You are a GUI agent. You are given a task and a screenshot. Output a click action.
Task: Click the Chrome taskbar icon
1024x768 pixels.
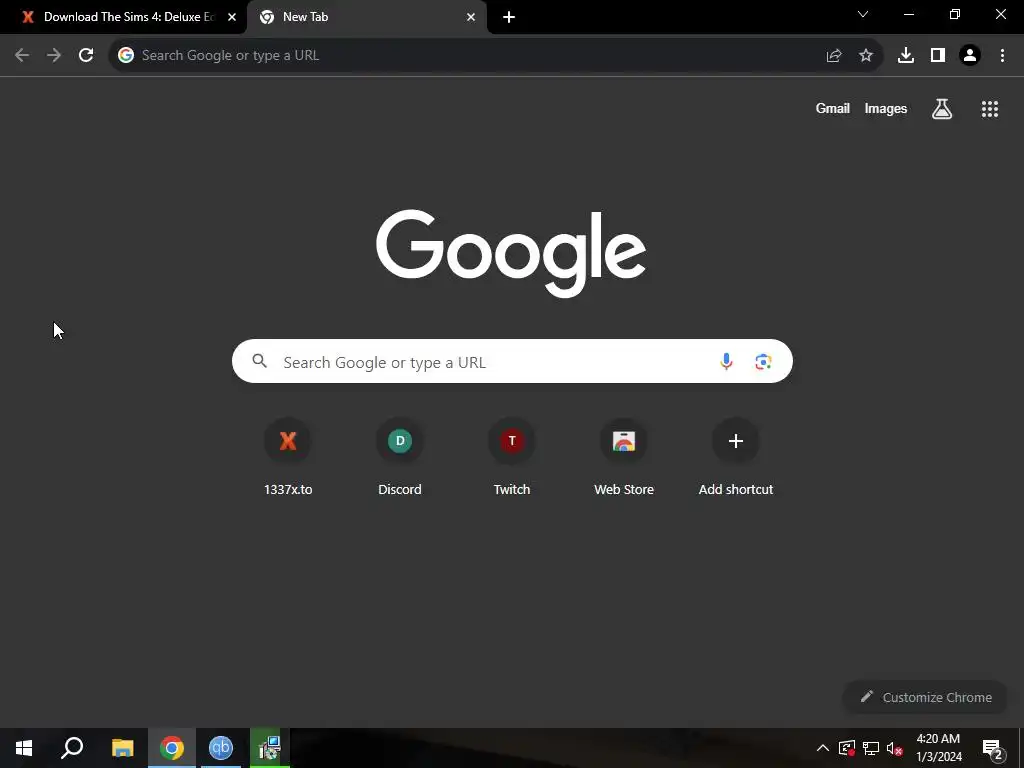(172, 748)
